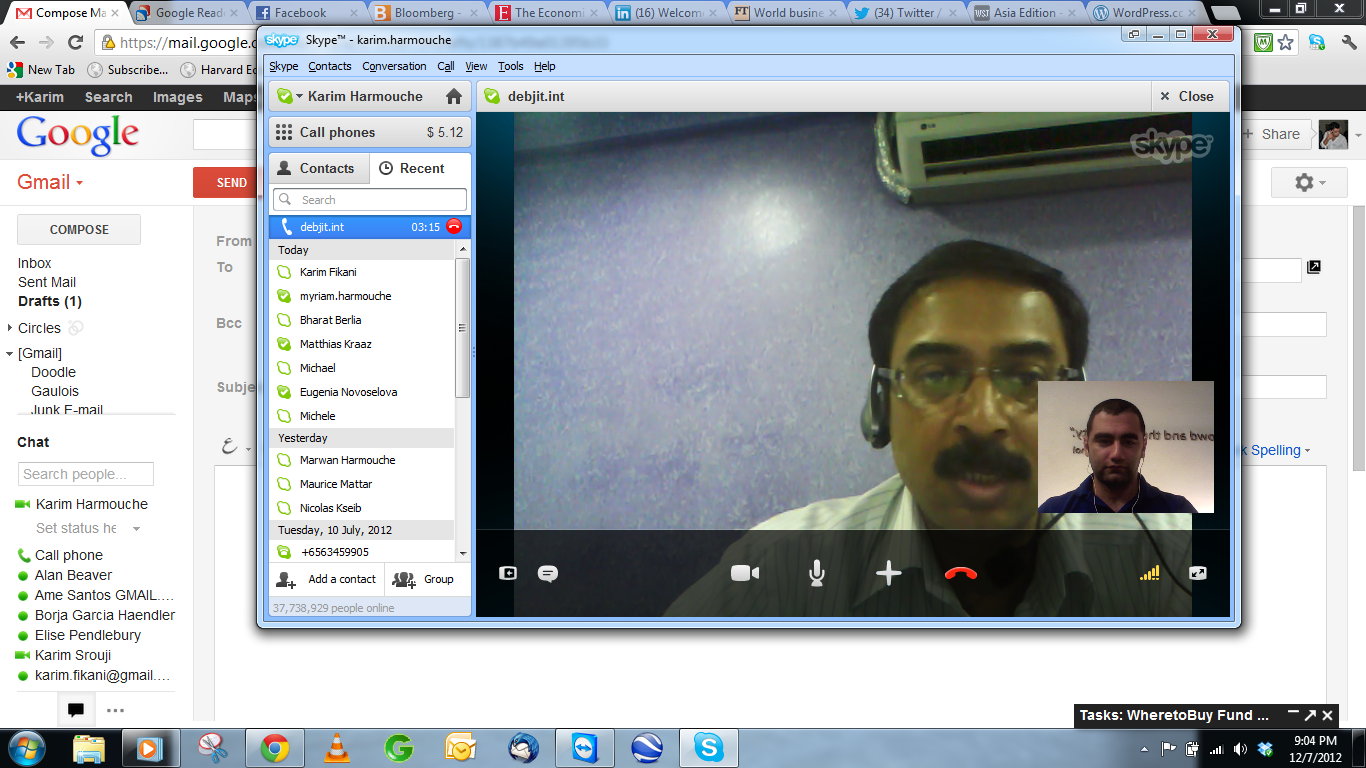The image size is (1366, 768).
Task: Reload the Chrome page
Action: 75,43
